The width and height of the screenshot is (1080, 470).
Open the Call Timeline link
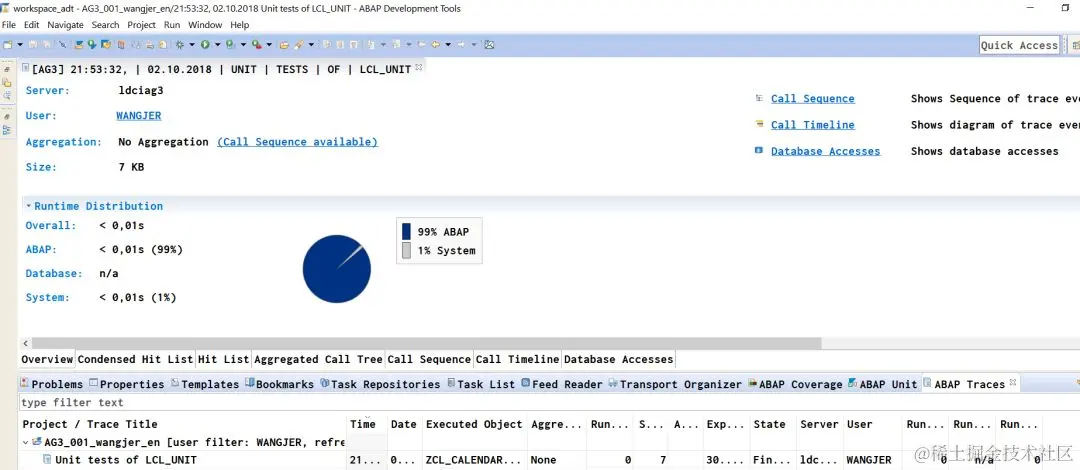(813, 125)
